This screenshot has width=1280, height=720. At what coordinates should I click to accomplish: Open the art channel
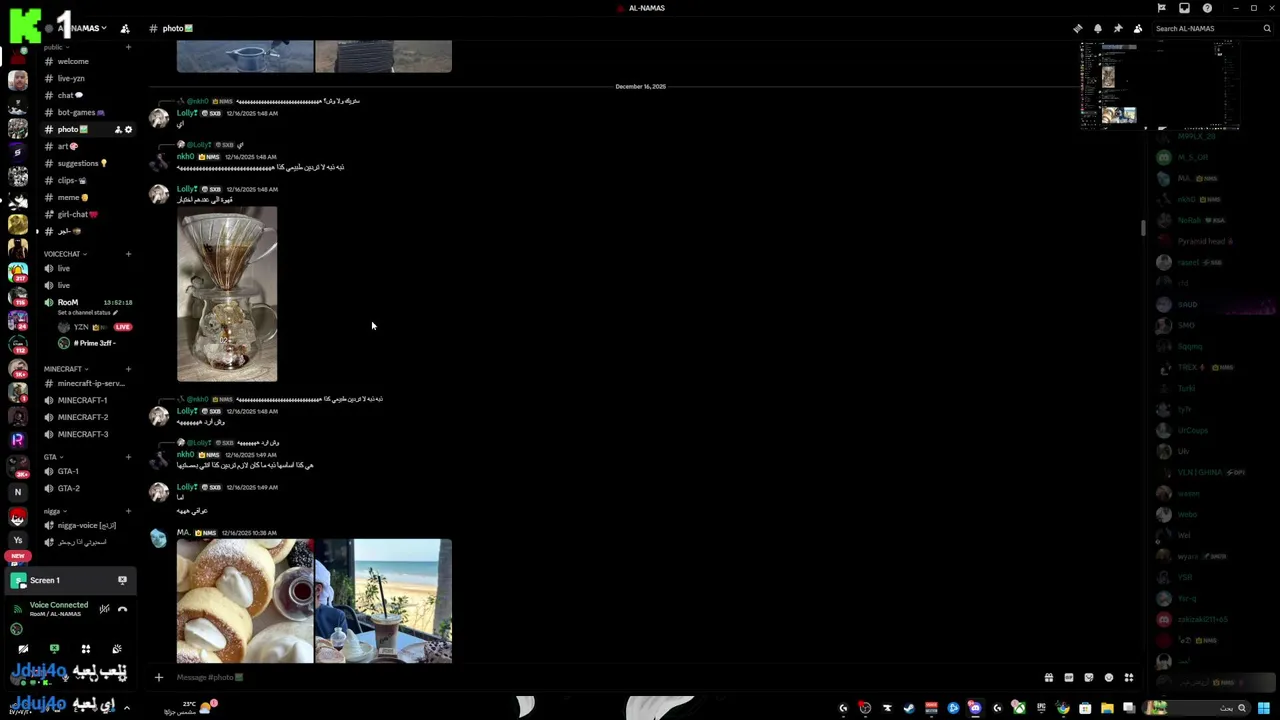click(x=86, y=146)
